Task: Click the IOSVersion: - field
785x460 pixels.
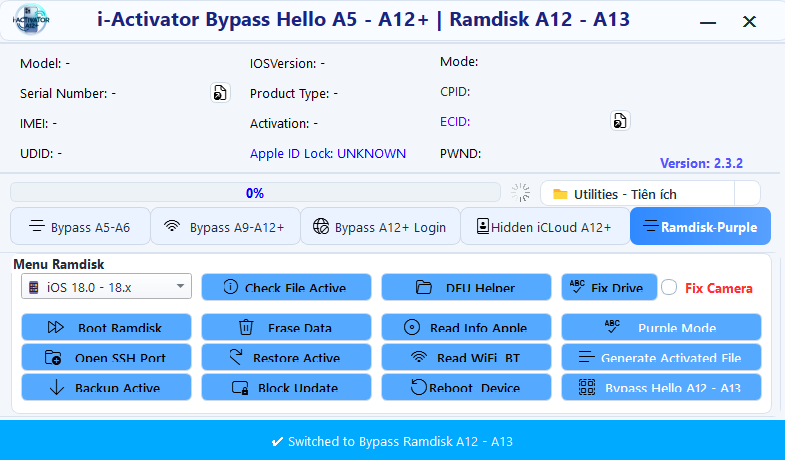Action: tap(287, 64)
